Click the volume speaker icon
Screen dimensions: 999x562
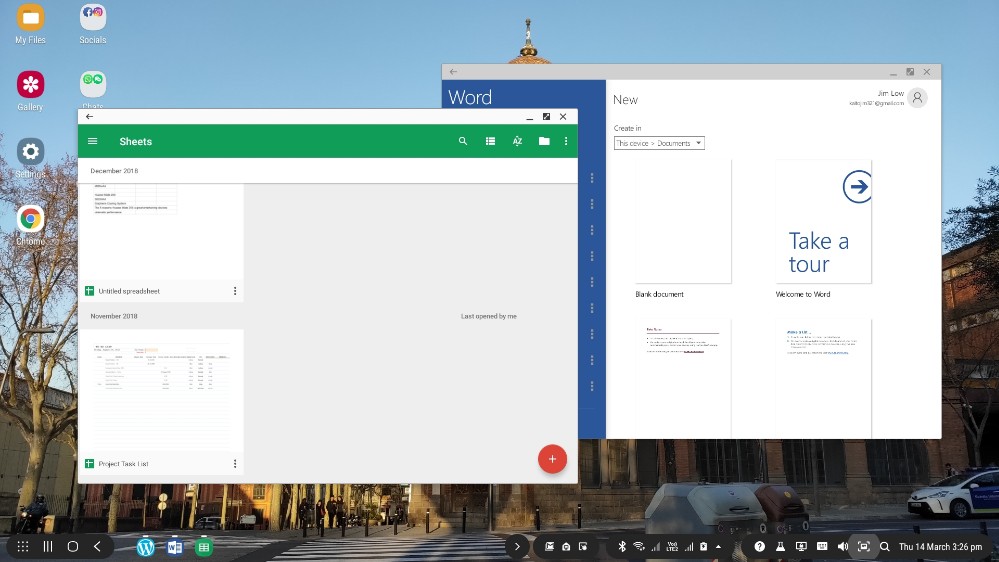click(x=843, y=547)
